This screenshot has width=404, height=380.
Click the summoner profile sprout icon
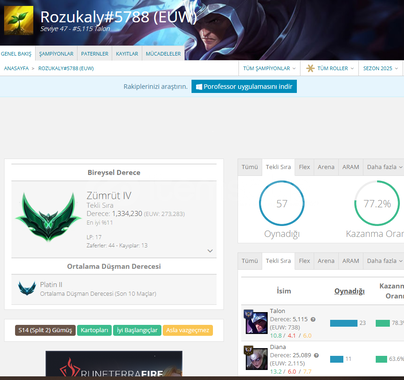tap(19, 20)
